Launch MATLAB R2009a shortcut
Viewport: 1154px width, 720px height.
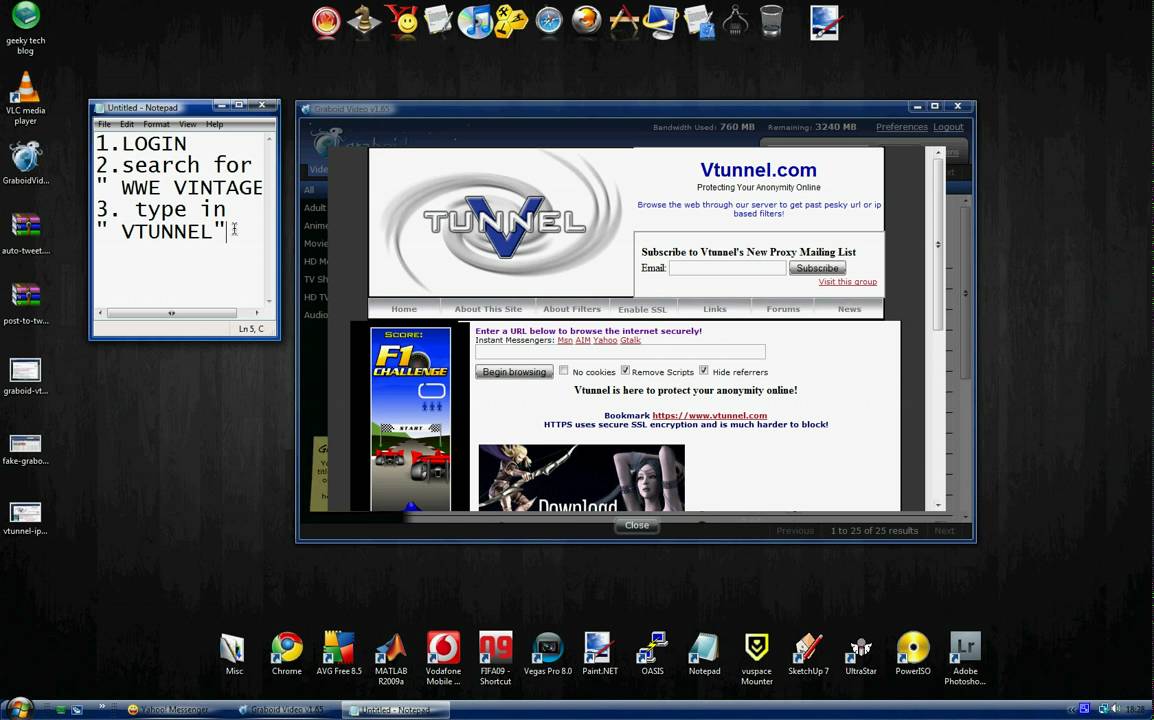(x=391, y=658)
